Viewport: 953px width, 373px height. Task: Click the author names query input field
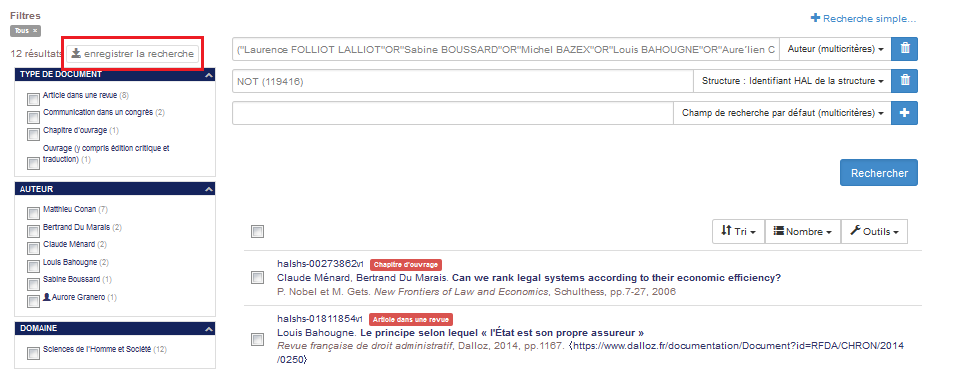506,49
